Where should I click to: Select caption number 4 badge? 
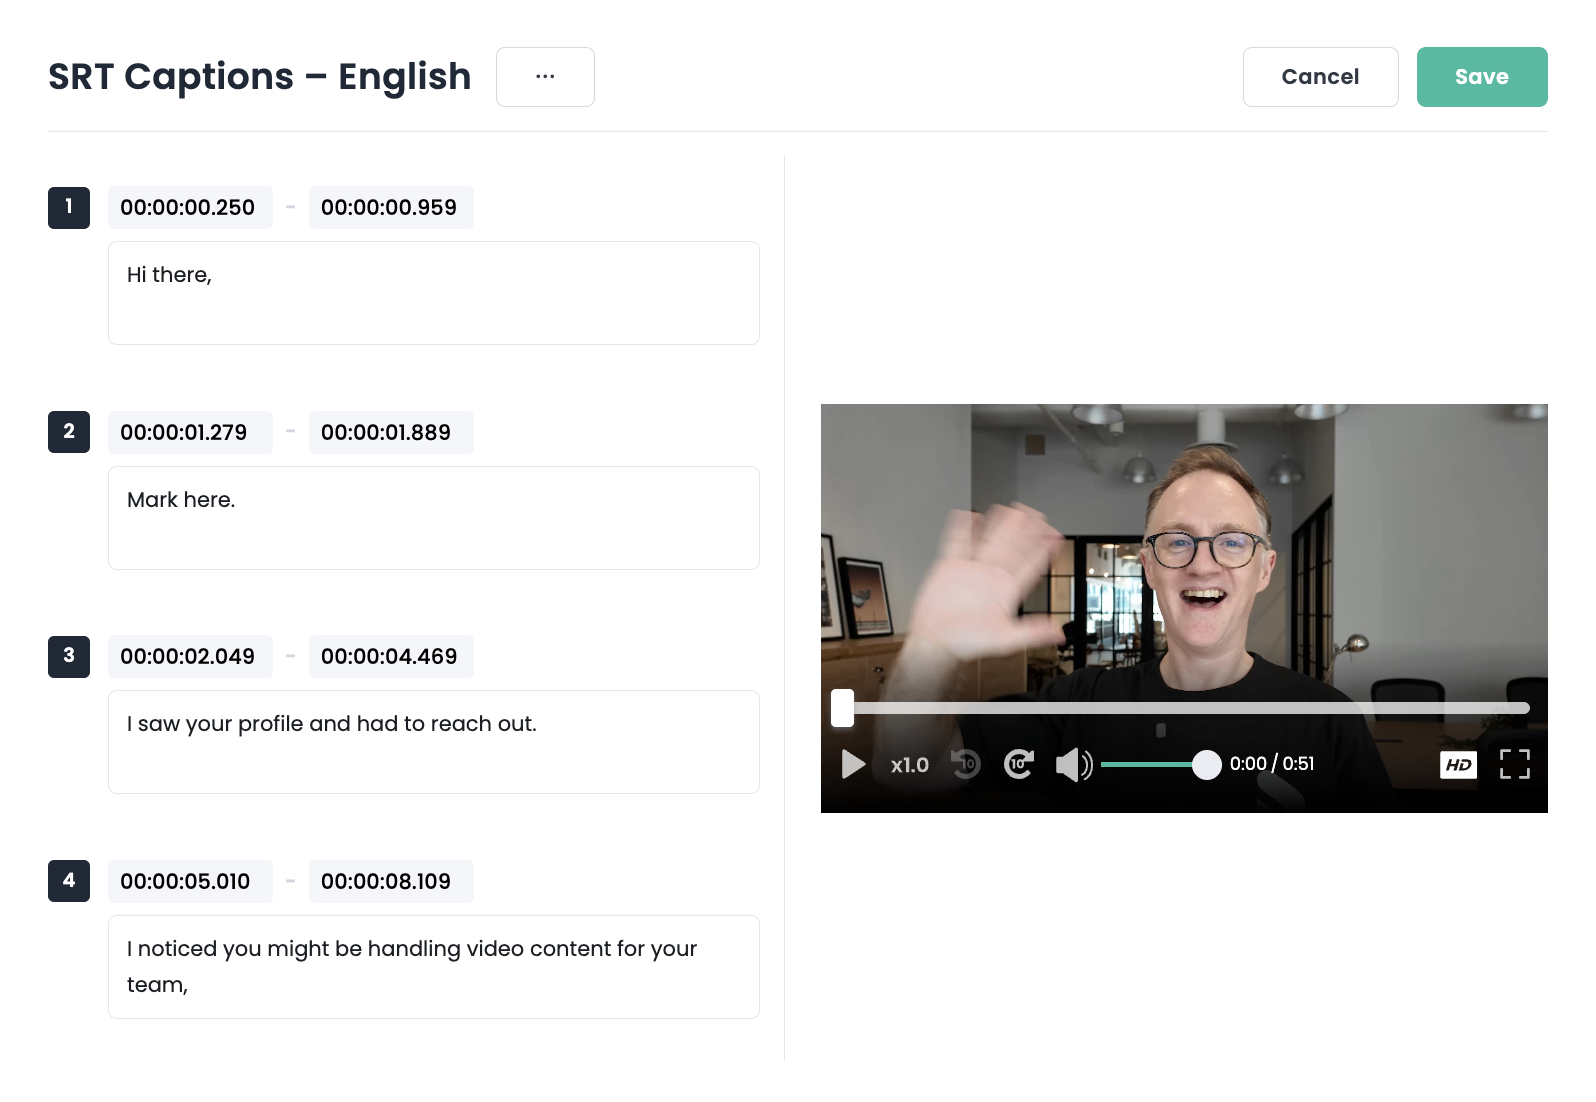pos(69,881)
